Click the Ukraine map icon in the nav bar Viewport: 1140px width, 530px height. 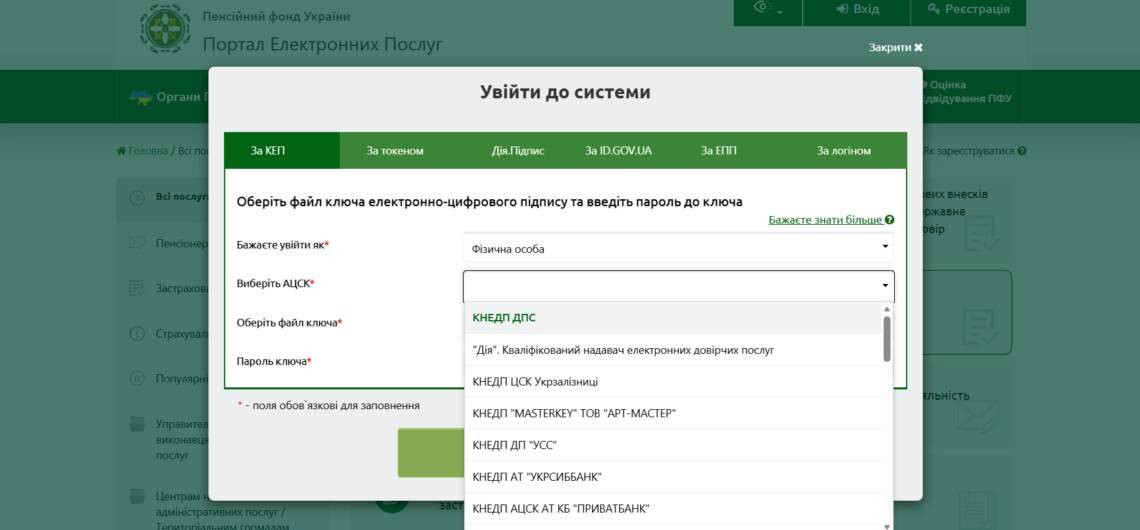(x=140, y=97)
